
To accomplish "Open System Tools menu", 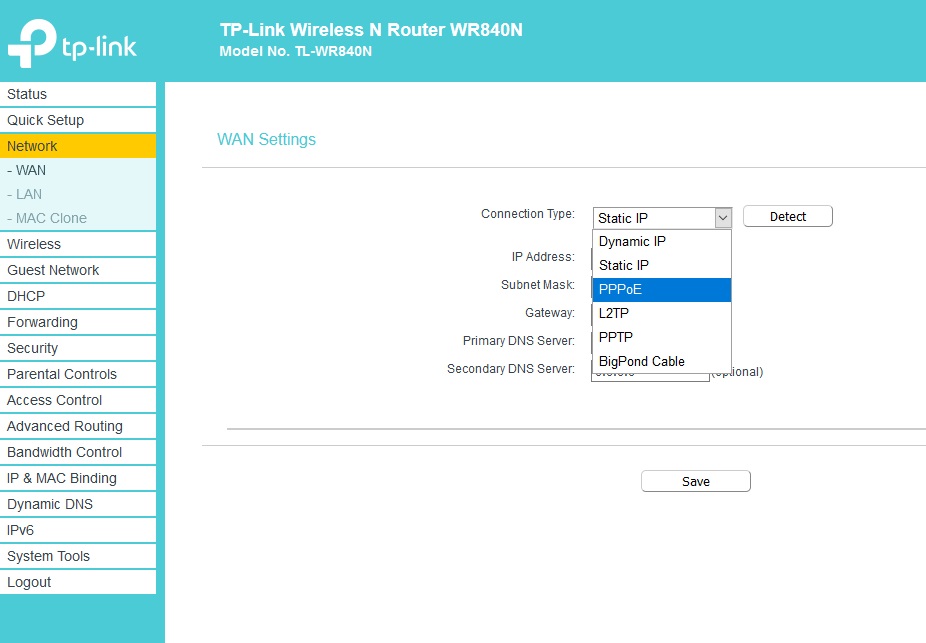I will click(x=78, y=556).
